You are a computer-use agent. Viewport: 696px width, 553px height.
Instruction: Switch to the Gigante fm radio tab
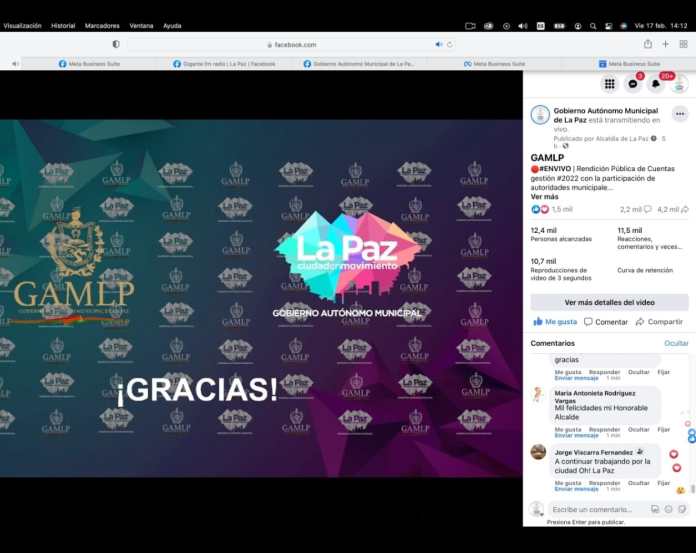(x=224, y=63)
